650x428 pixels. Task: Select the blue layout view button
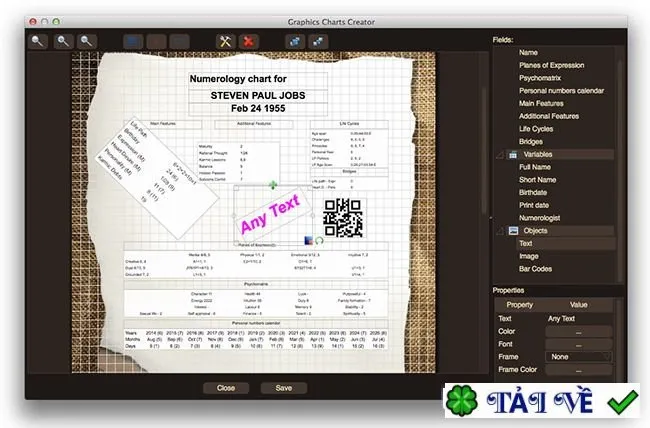click(133, 41)
